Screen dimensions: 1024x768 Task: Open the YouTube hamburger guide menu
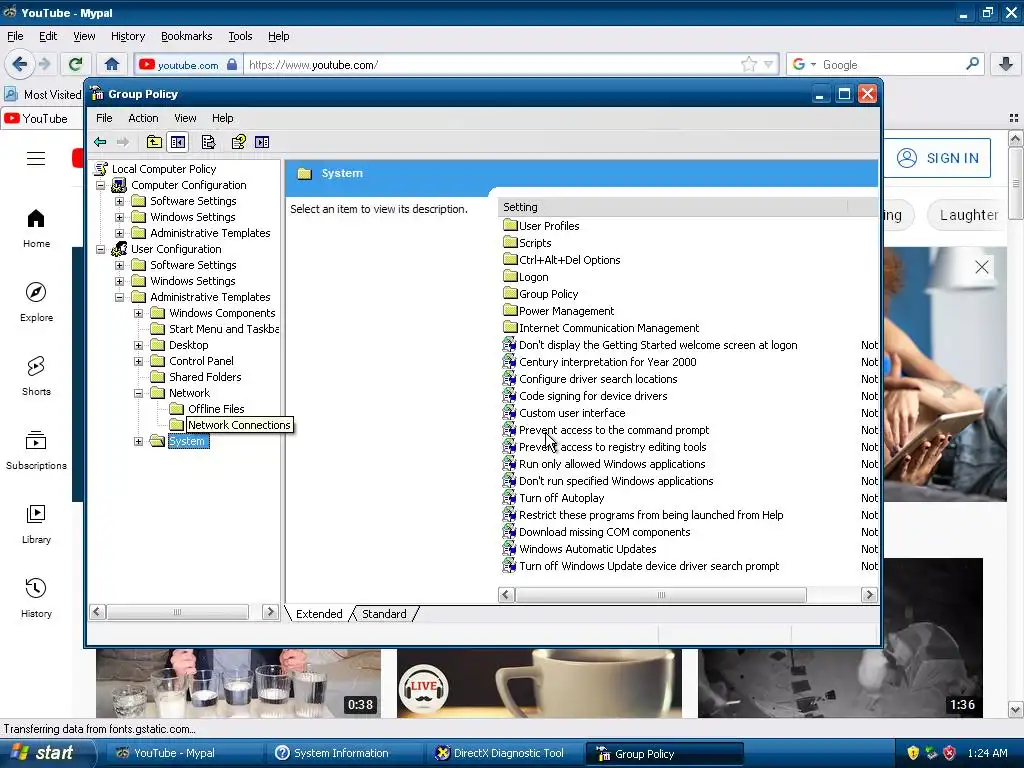[36, 159]
